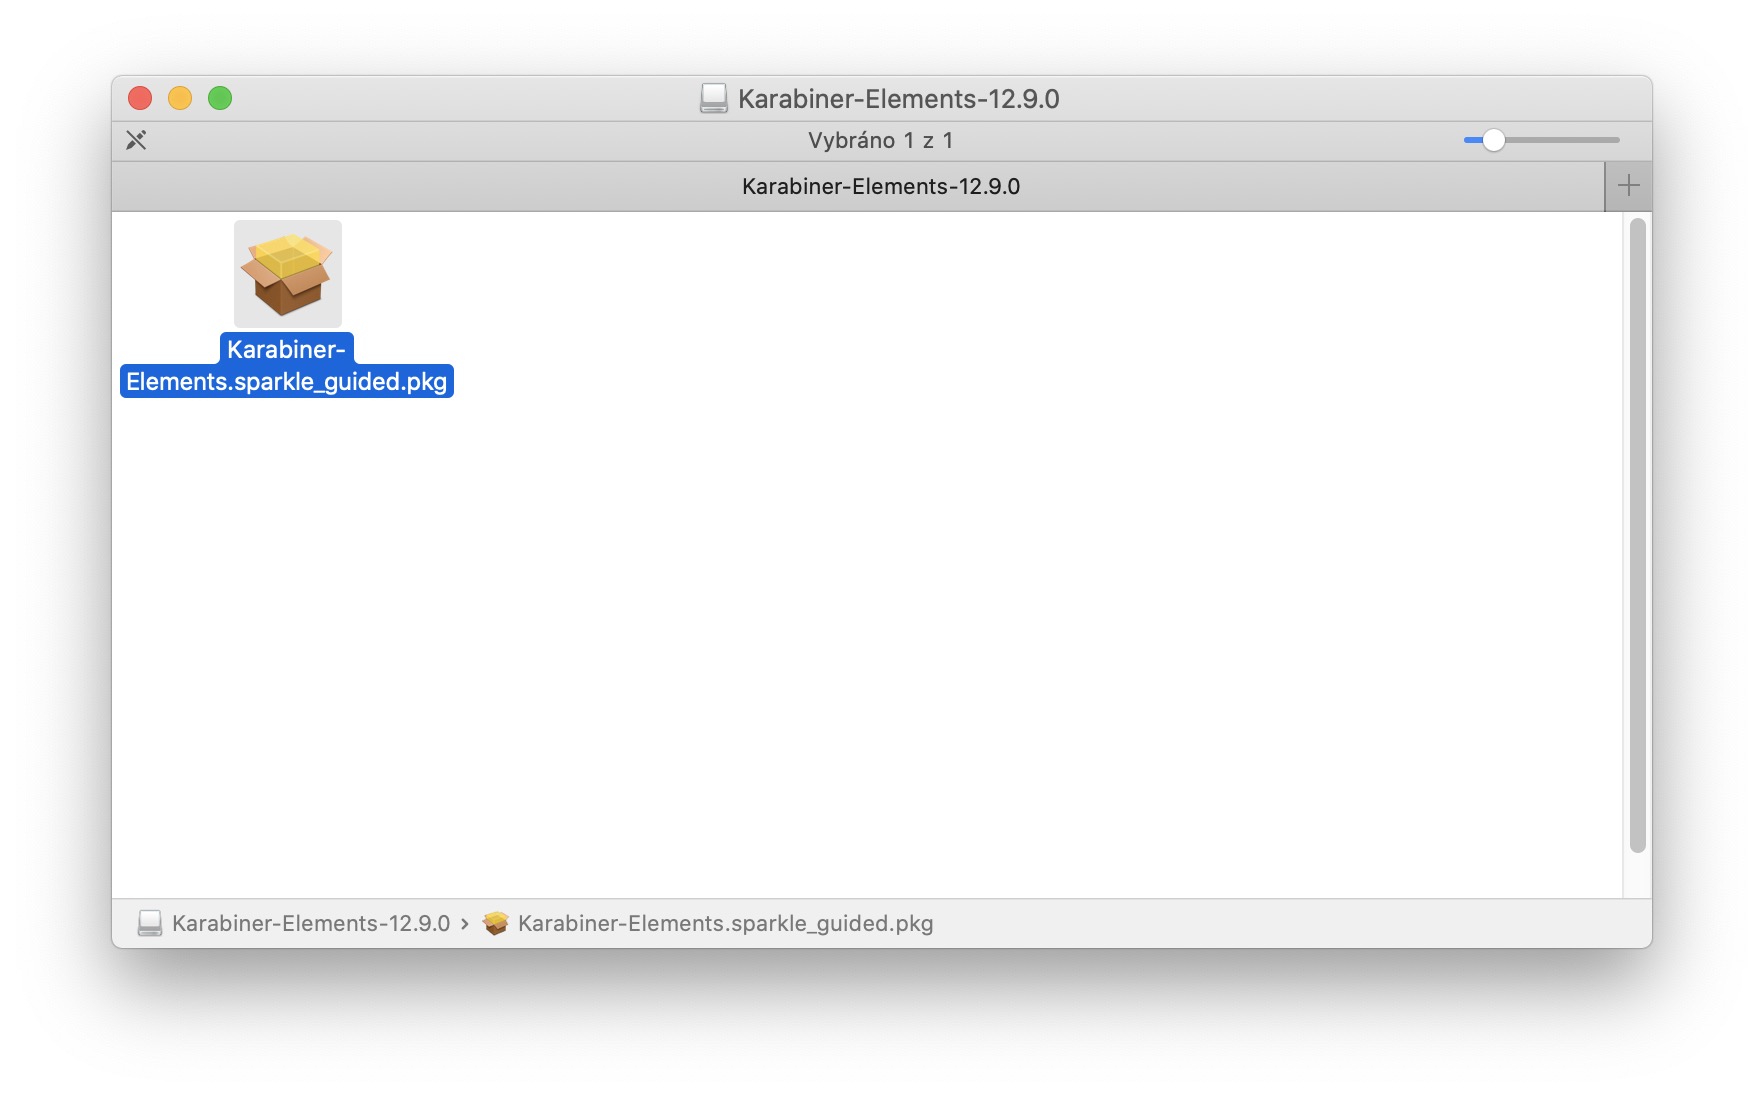Screen dimensions: 1764x1096
Task: Click the disk proxy icon in title bar
Action: coord(714,98)
